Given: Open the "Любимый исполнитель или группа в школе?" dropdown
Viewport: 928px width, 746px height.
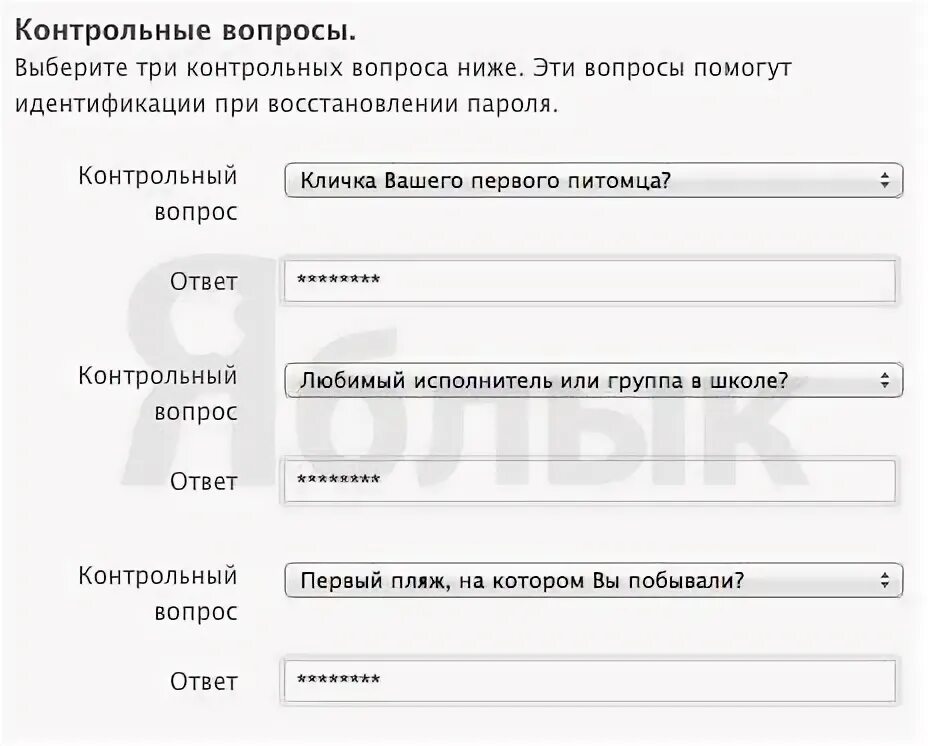Looking at the screenshot, I should (x=594, y=380).
